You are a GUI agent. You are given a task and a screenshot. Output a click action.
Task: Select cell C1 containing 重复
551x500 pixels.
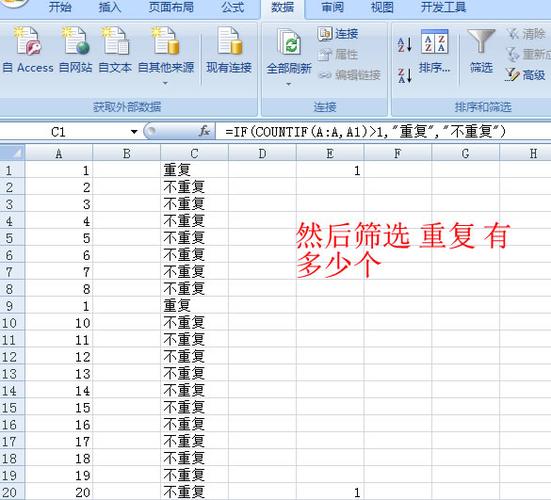194,170
